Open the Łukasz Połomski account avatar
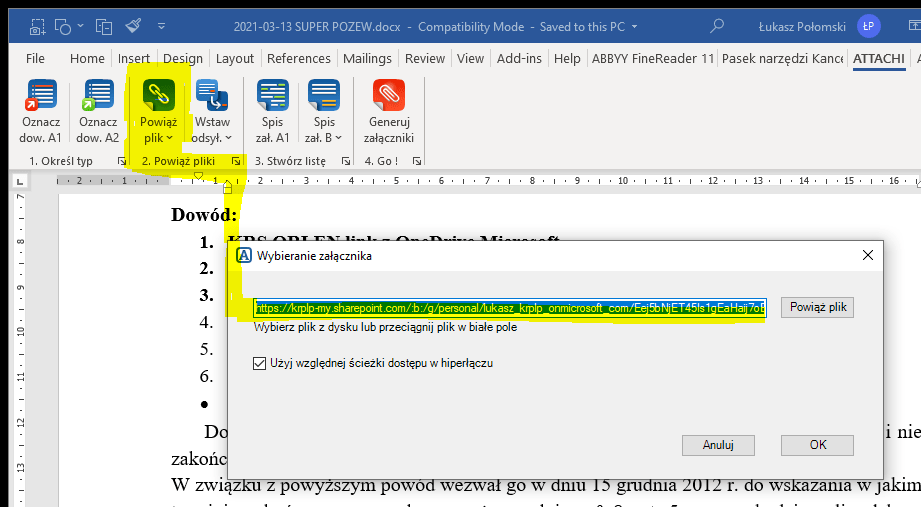Viewport: 921px width, 507px height. (870, 26)
